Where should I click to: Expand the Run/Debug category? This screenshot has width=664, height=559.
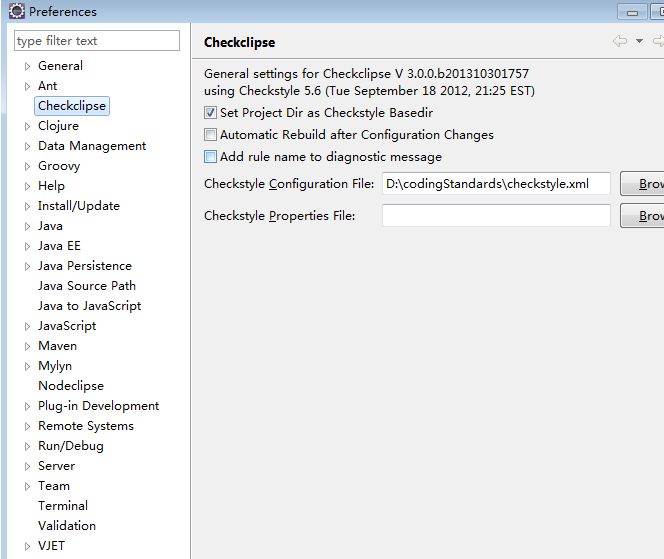click(x=28, y=446)
